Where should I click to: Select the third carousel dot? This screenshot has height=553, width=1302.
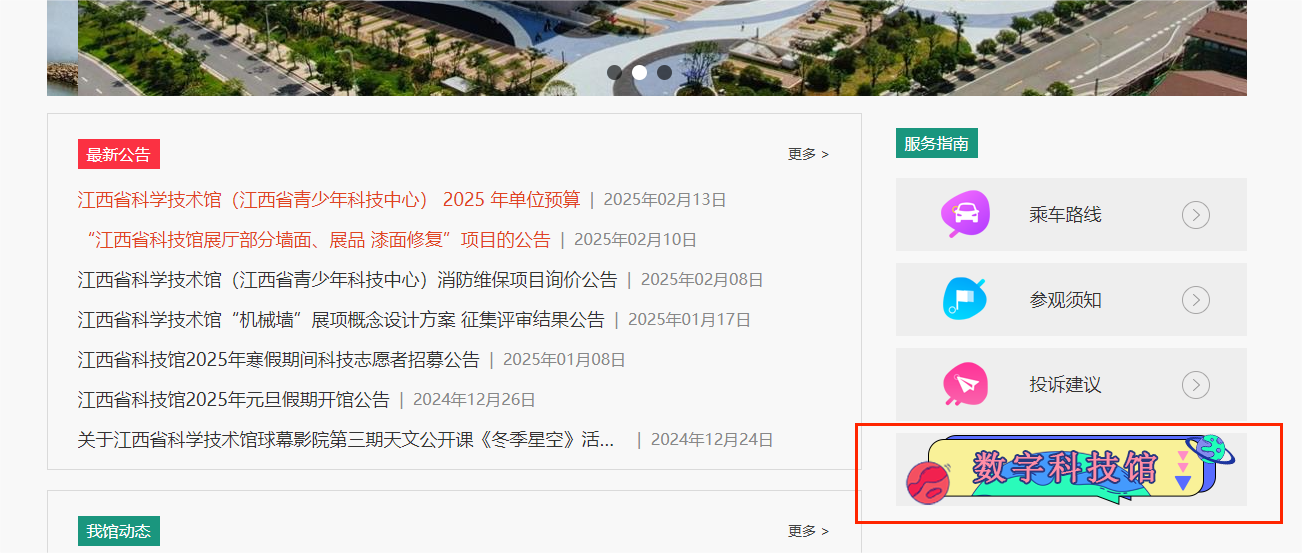pyautogui.click(x=664, y=72)
